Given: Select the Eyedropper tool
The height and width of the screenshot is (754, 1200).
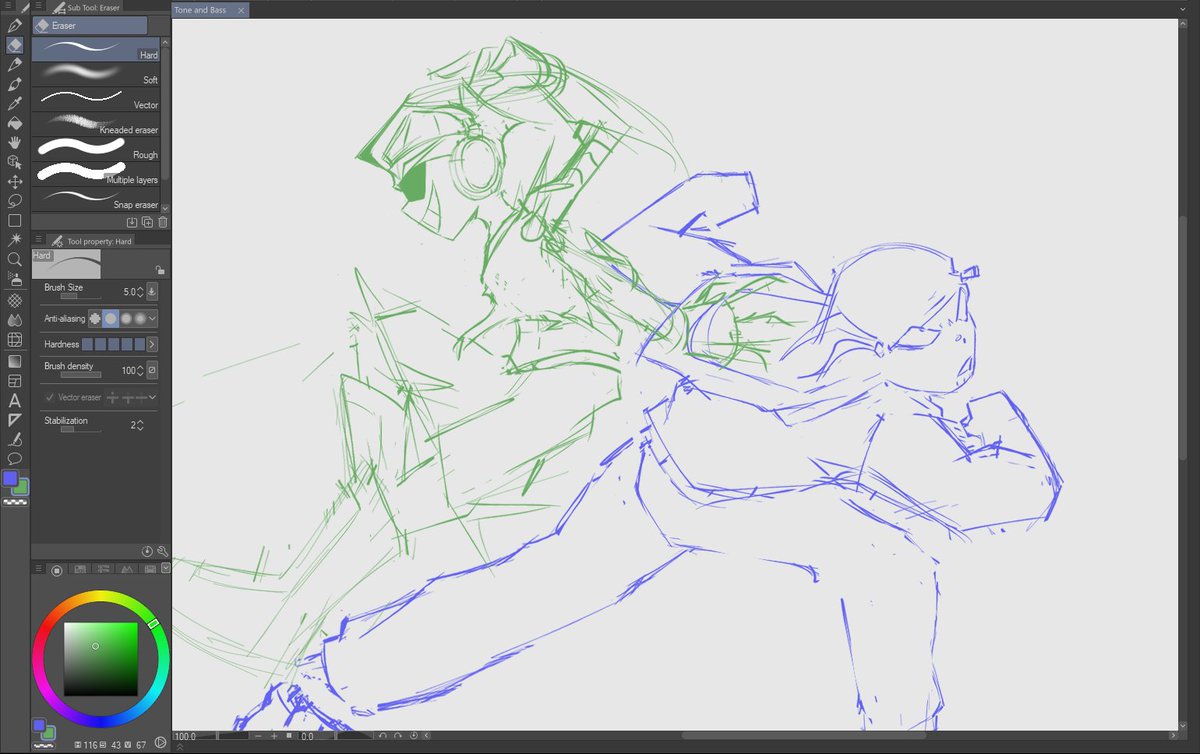Looking at the screenshot, I should (x=14, y=103).
